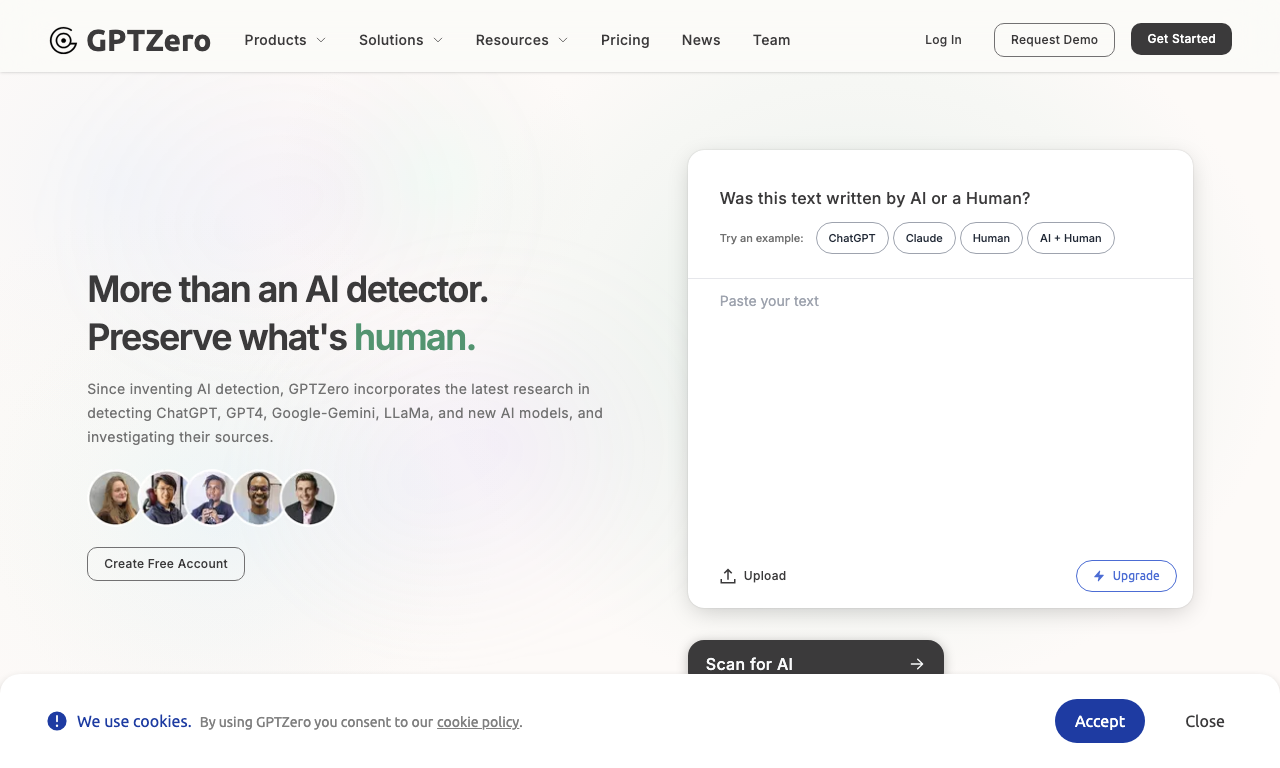Click inside the Paste your text field

(x=940, y=410)
